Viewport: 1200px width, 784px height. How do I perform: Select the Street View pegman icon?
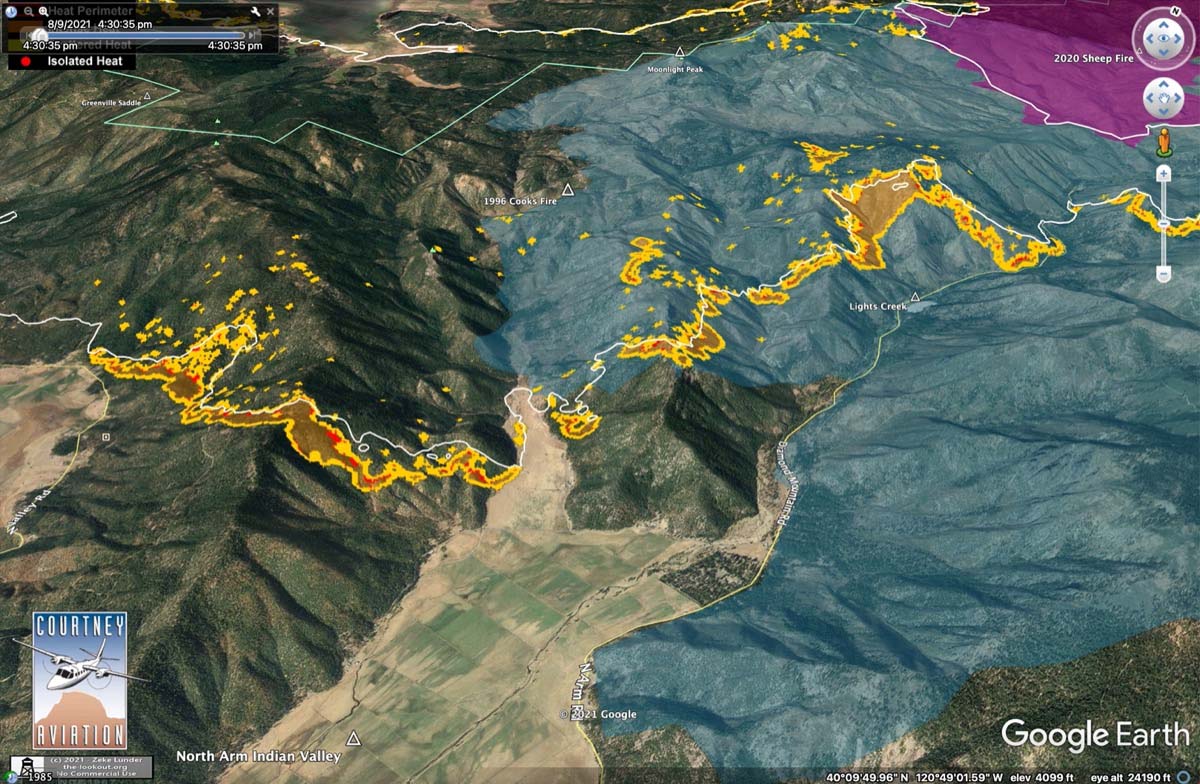point(1164,142)
